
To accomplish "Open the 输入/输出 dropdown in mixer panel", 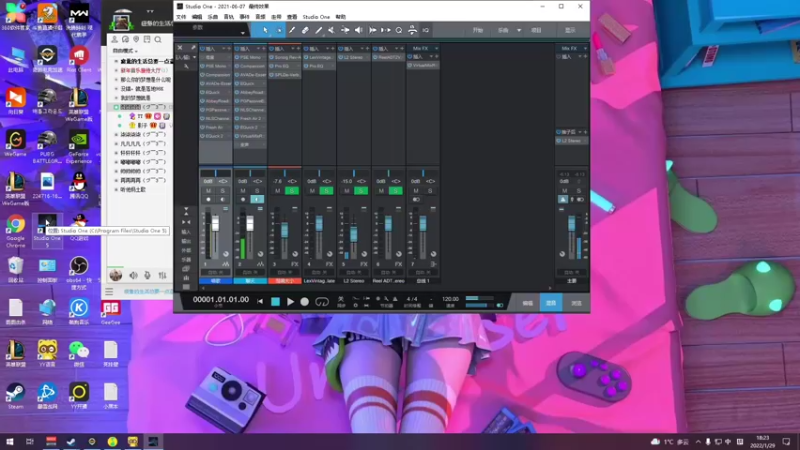I will (194, 57).
